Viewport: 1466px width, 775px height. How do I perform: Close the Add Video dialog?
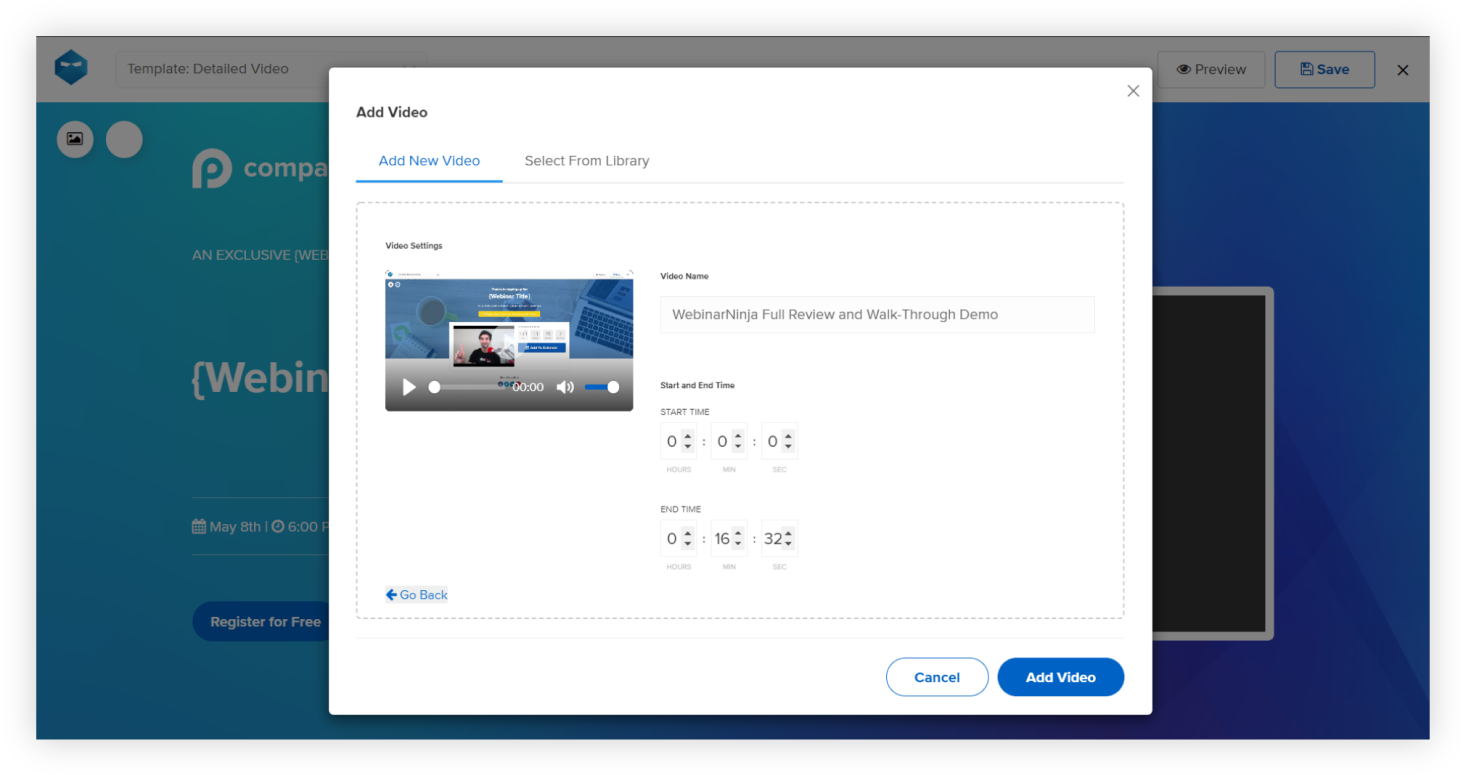click(x=1133, y=91)
